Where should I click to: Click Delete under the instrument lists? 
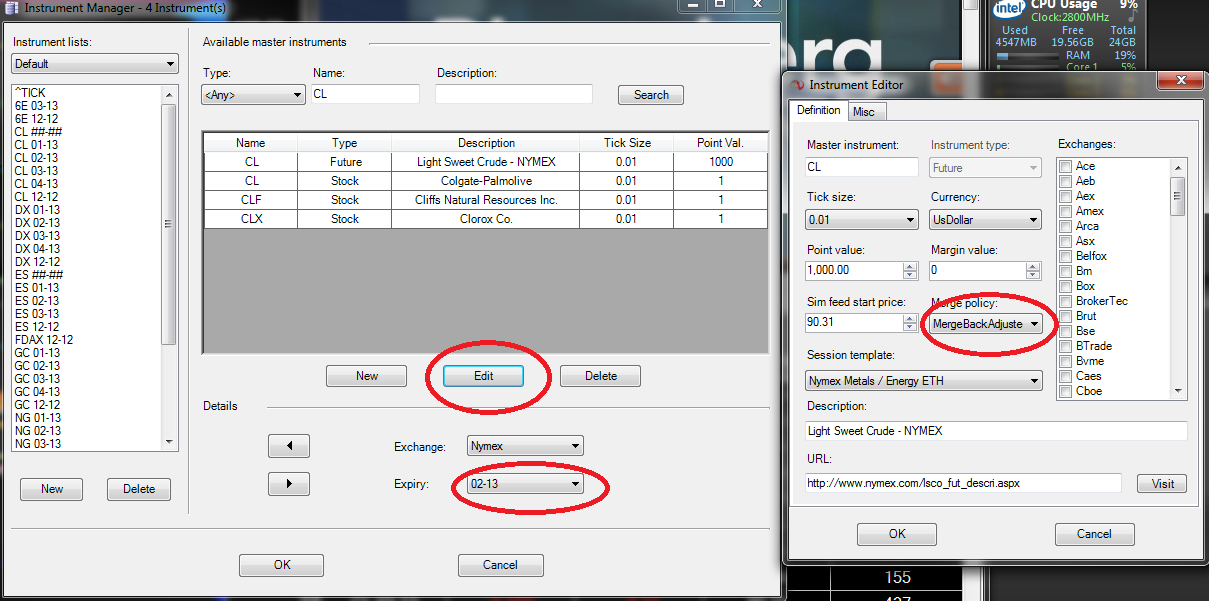point(139,489)
